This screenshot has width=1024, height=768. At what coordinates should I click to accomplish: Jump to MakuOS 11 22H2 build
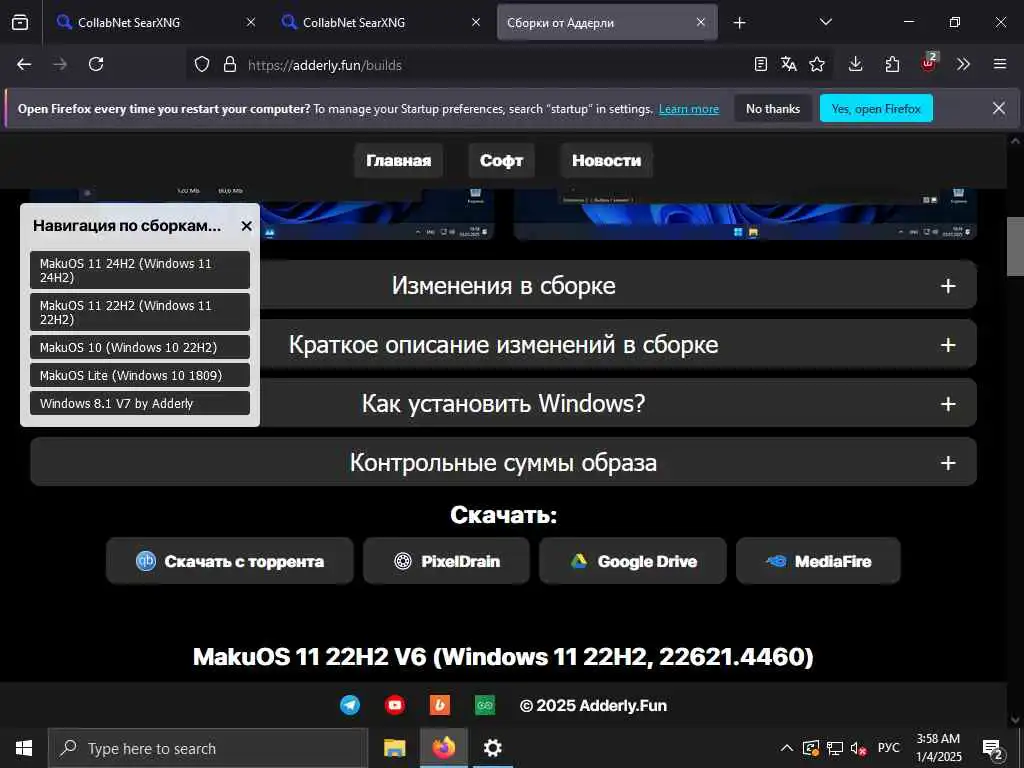point(140,312)
